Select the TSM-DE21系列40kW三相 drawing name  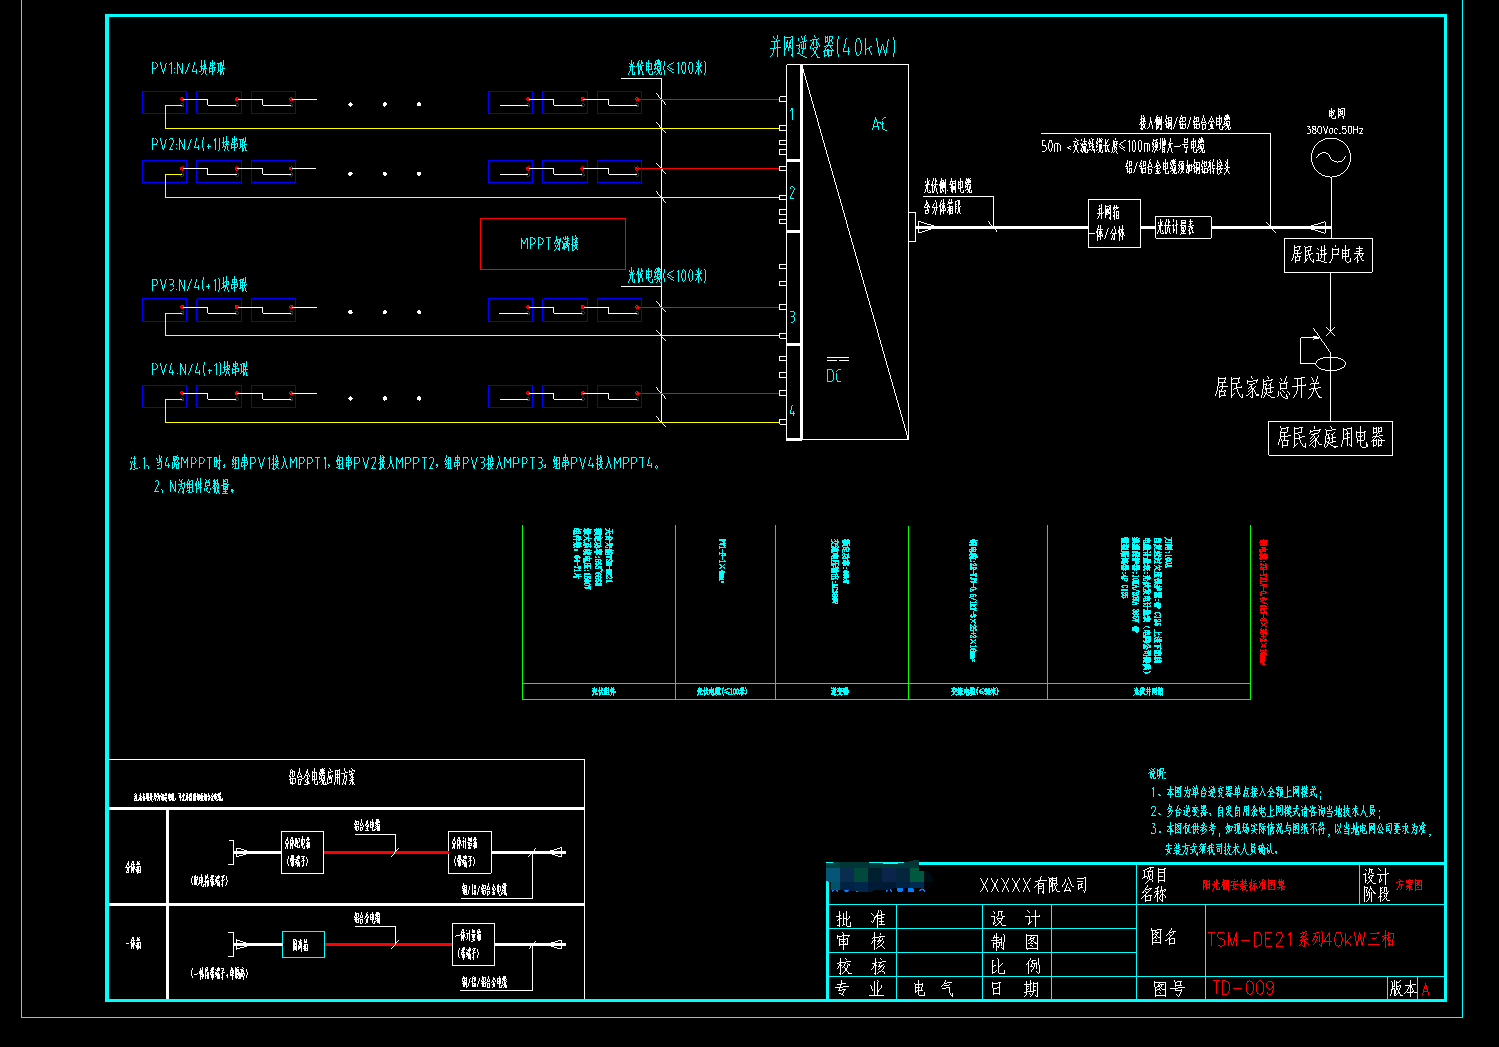click(1300, 939)
